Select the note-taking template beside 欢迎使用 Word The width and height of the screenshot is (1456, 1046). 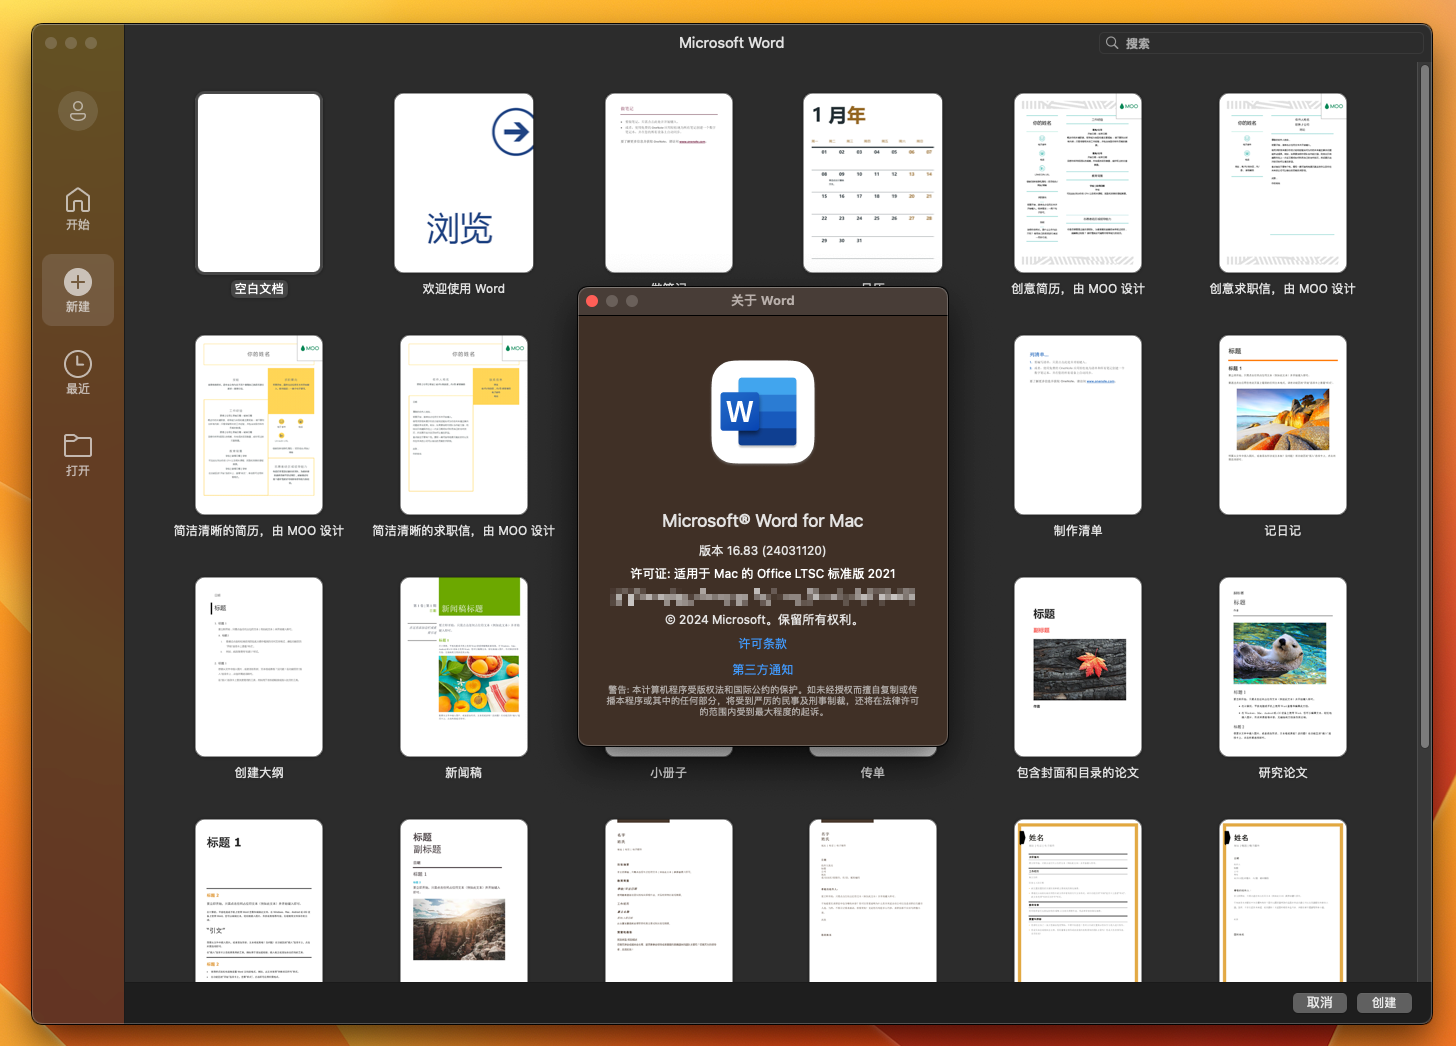(669, 183)
